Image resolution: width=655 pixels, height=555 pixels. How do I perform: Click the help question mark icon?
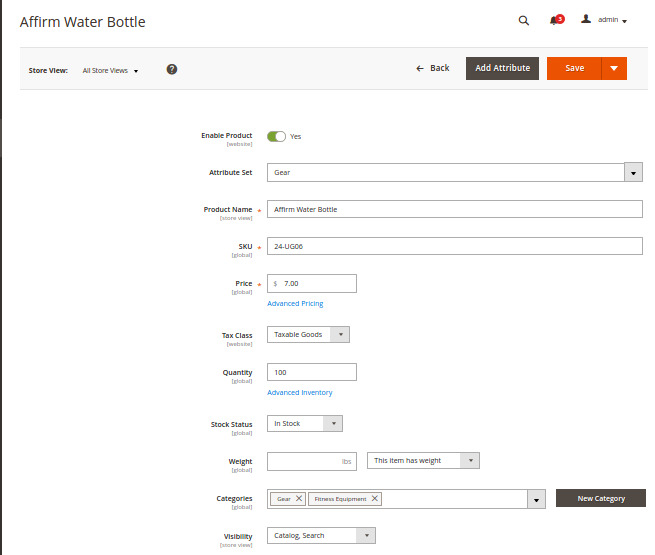[x=172, y=69]
